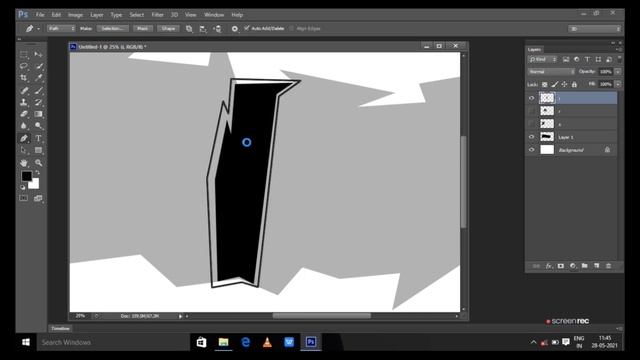Open the pen options gear menu
This screenshot has height=360, width=640.
235,29
